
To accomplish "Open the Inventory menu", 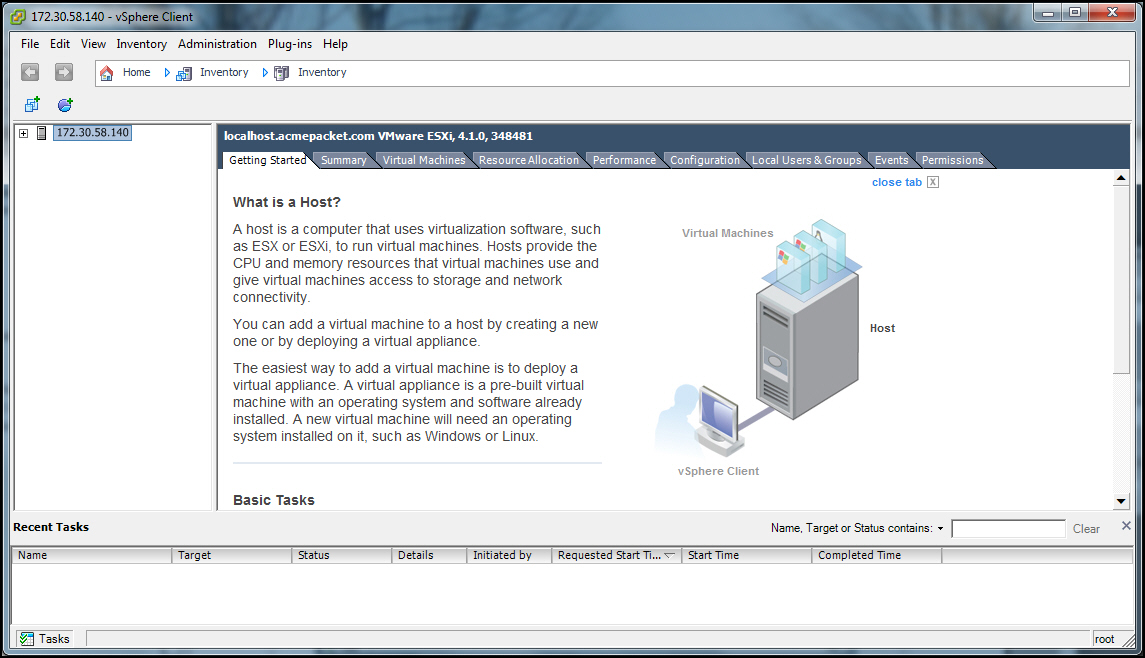I will pyautogui.click(x=142, y=44).
